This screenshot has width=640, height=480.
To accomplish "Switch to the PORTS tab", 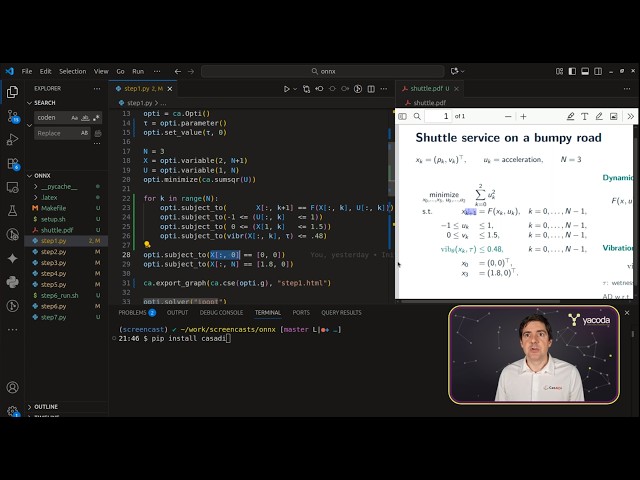I will pos(301,313).
